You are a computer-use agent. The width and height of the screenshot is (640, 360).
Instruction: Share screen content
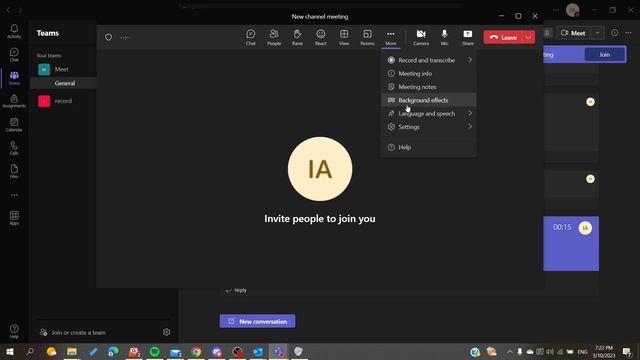pyautogui.click(x=468, y=37)
